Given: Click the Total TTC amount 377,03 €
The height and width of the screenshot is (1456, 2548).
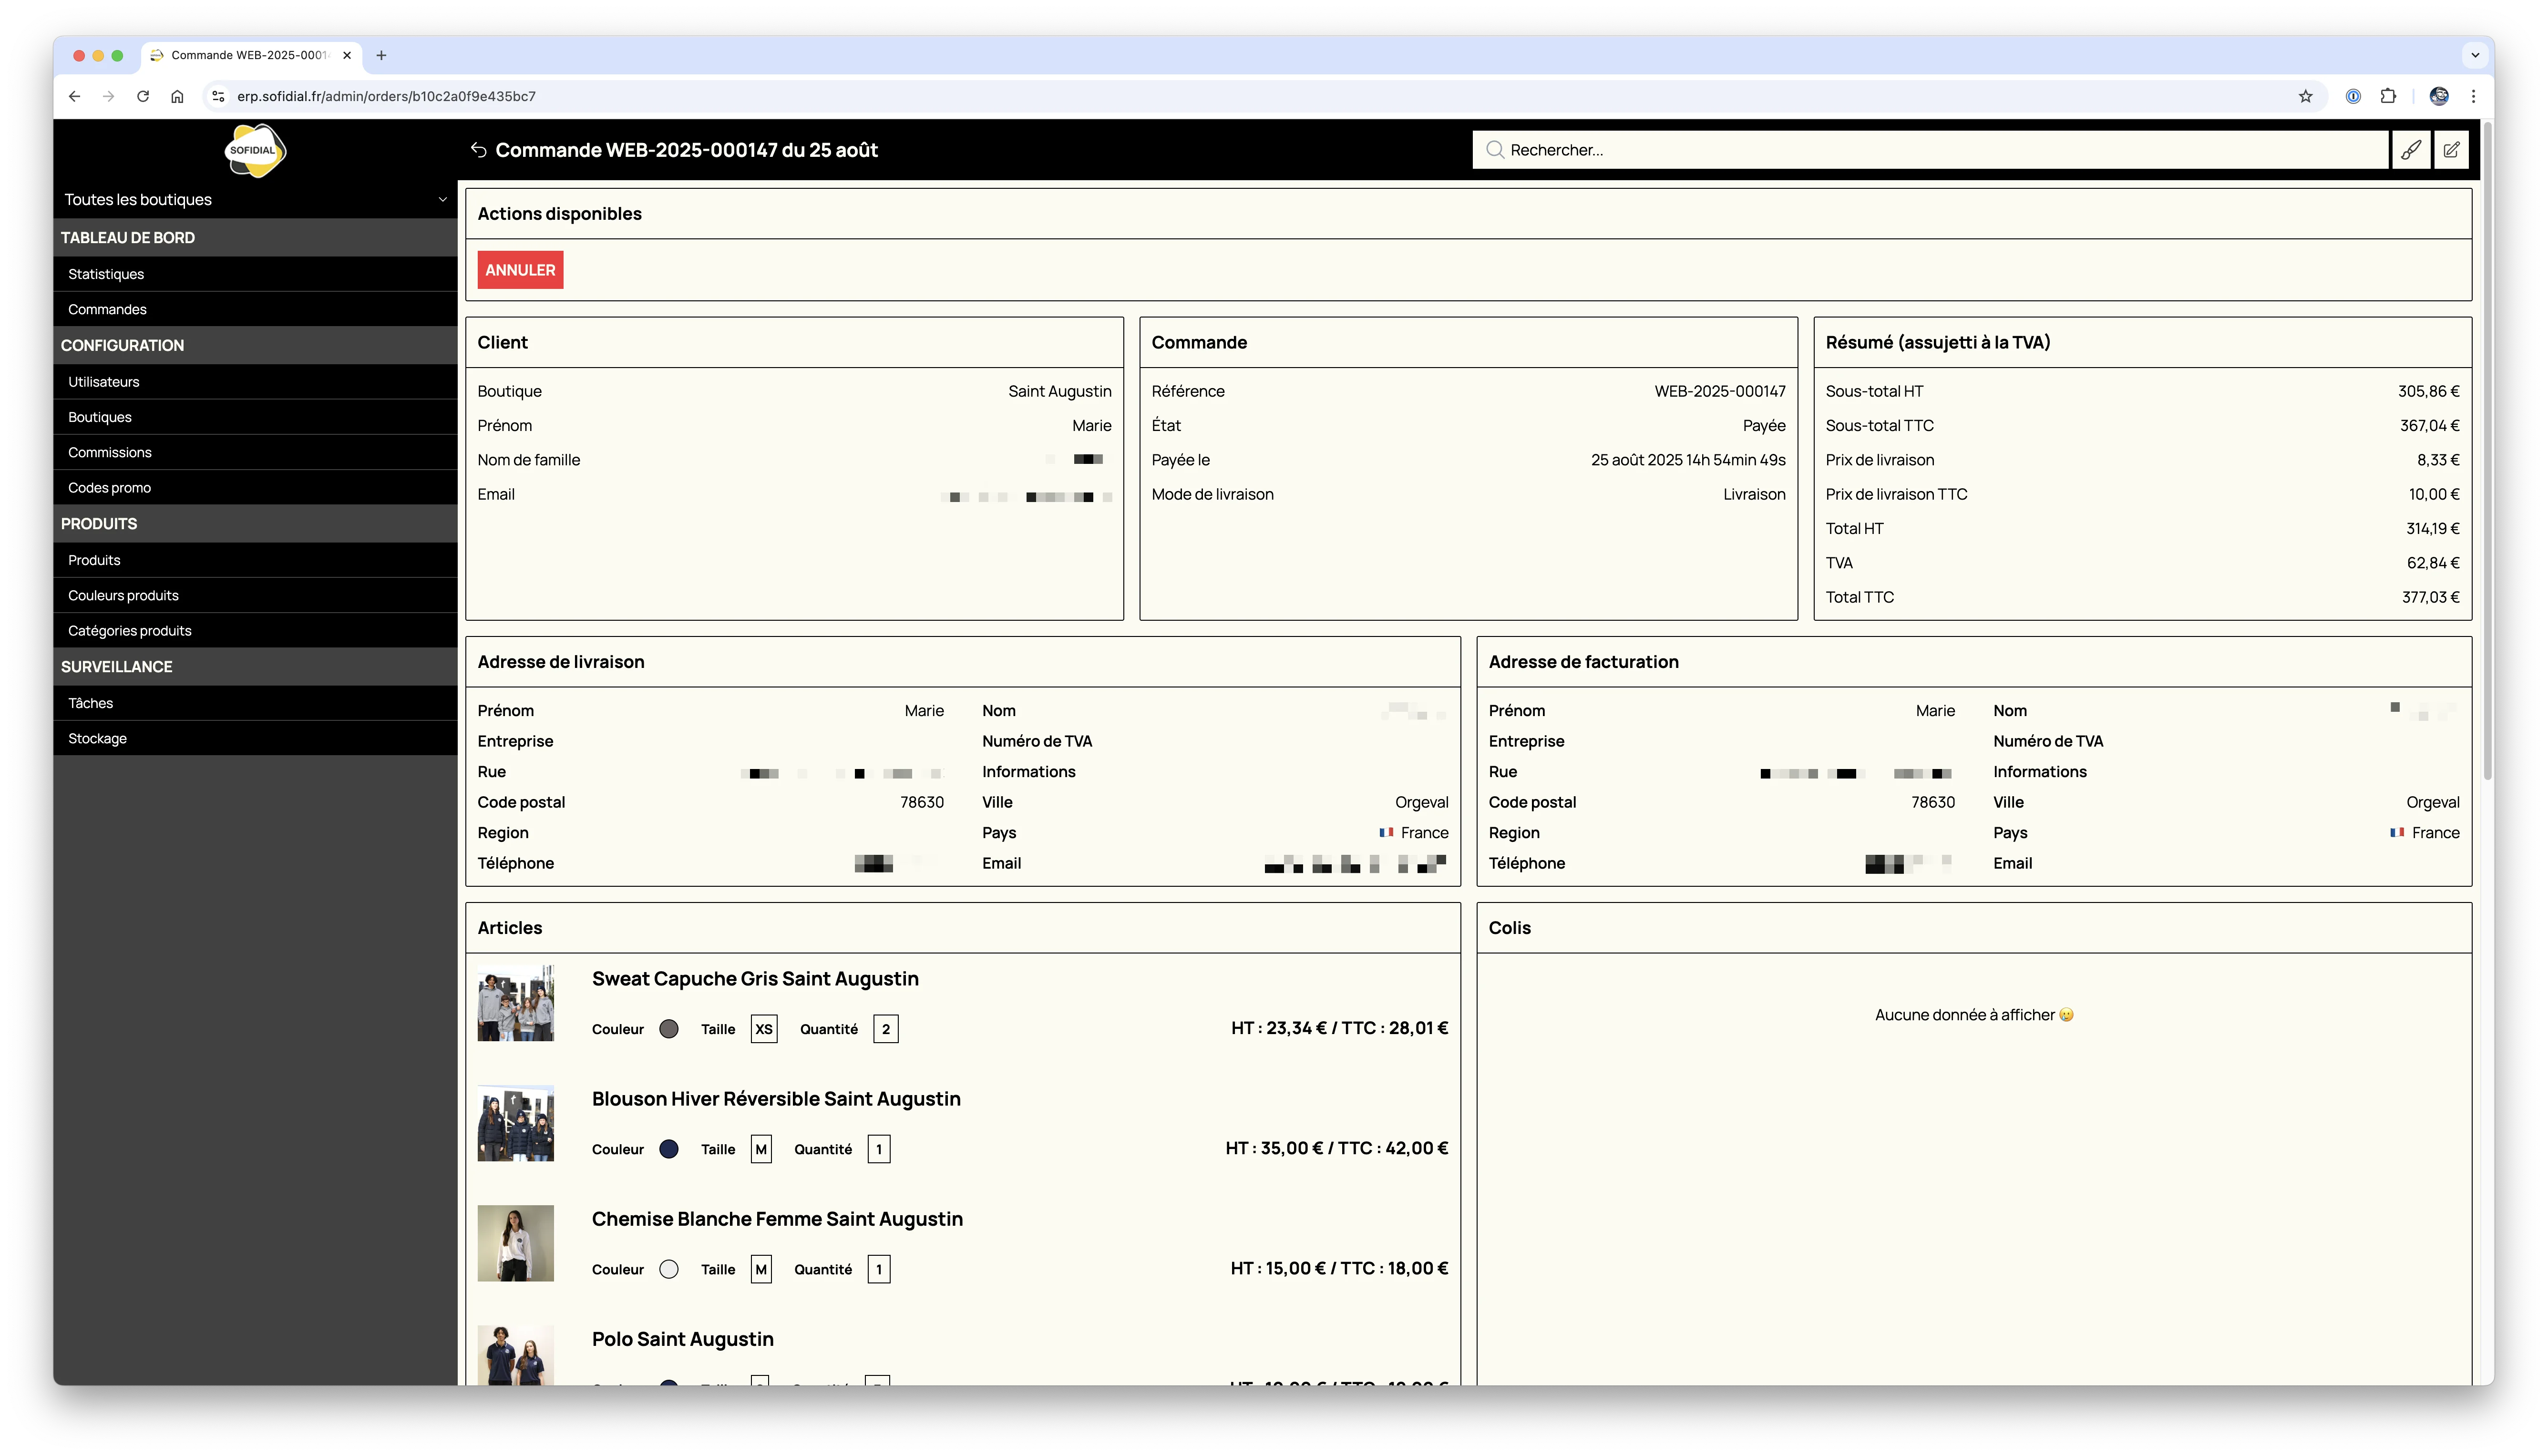Looking at the screenshot, I should click(x=2430, y=597).
